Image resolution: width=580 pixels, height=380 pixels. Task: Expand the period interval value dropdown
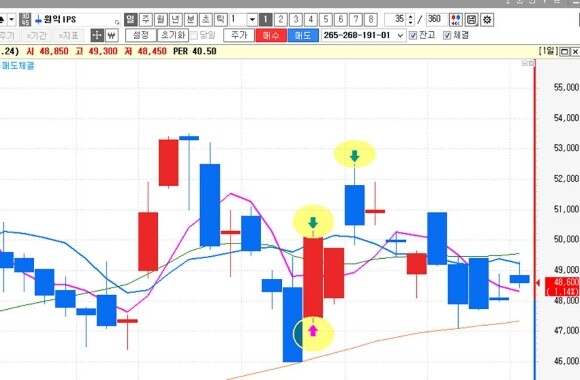tap(252, 19)
